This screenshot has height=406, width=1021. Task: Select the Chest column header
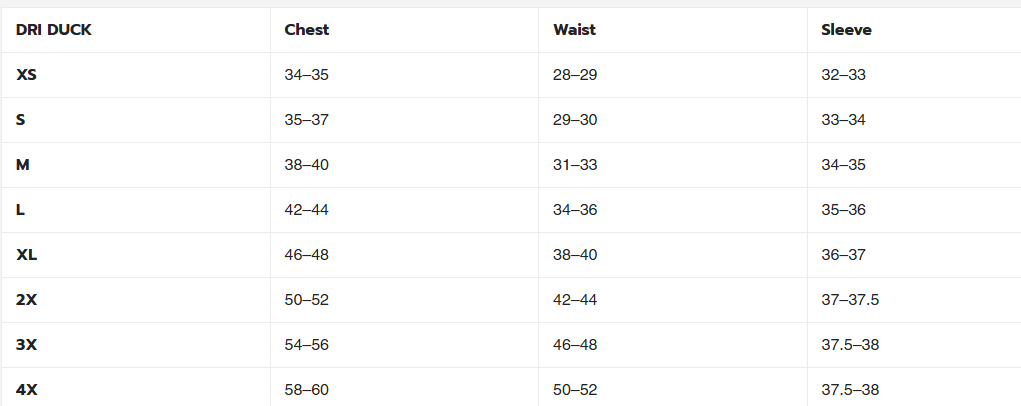(307, 30)
